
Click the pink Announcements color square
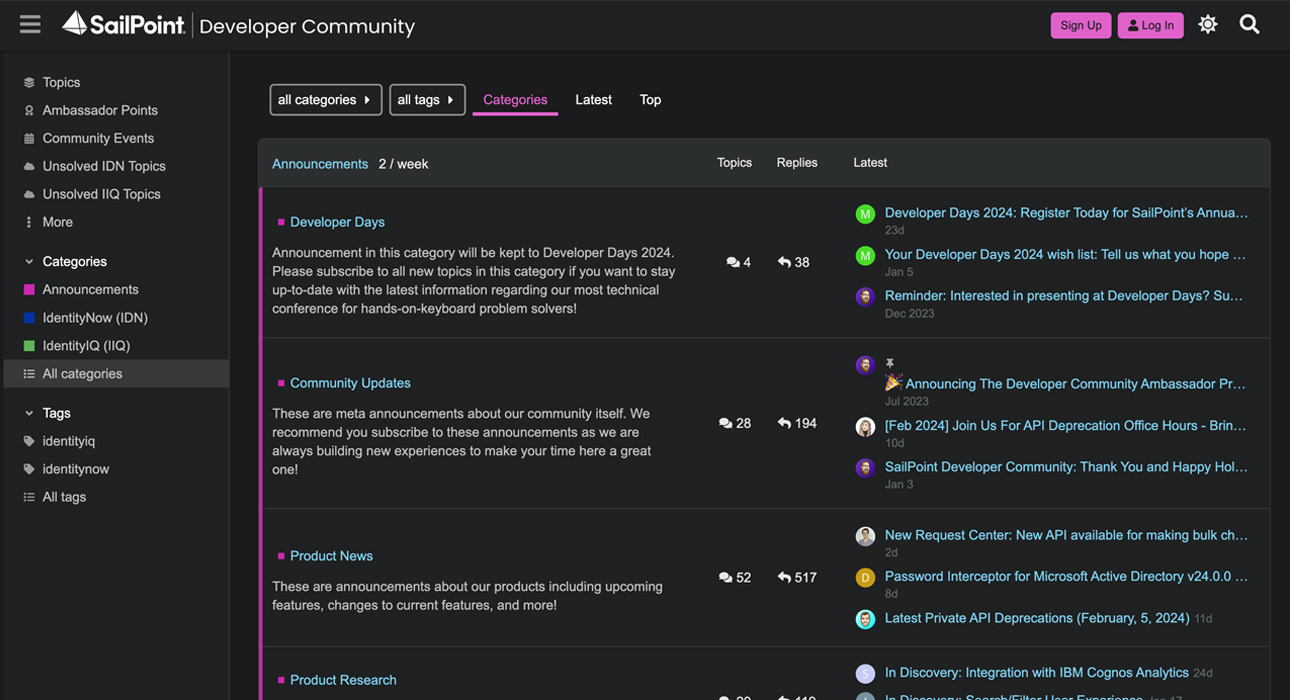coord(29,289)
